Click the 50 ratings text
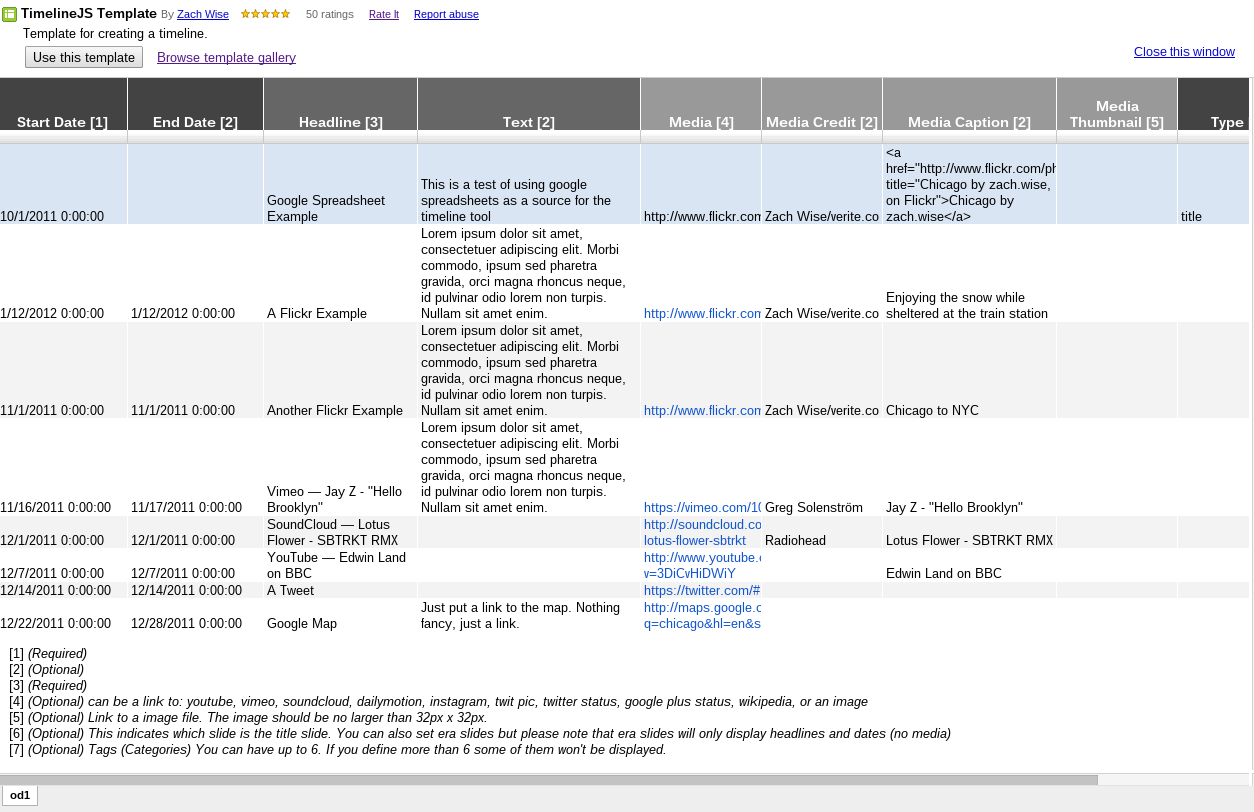This screenshot has width=1254, height=812. [x=329, y=14]
